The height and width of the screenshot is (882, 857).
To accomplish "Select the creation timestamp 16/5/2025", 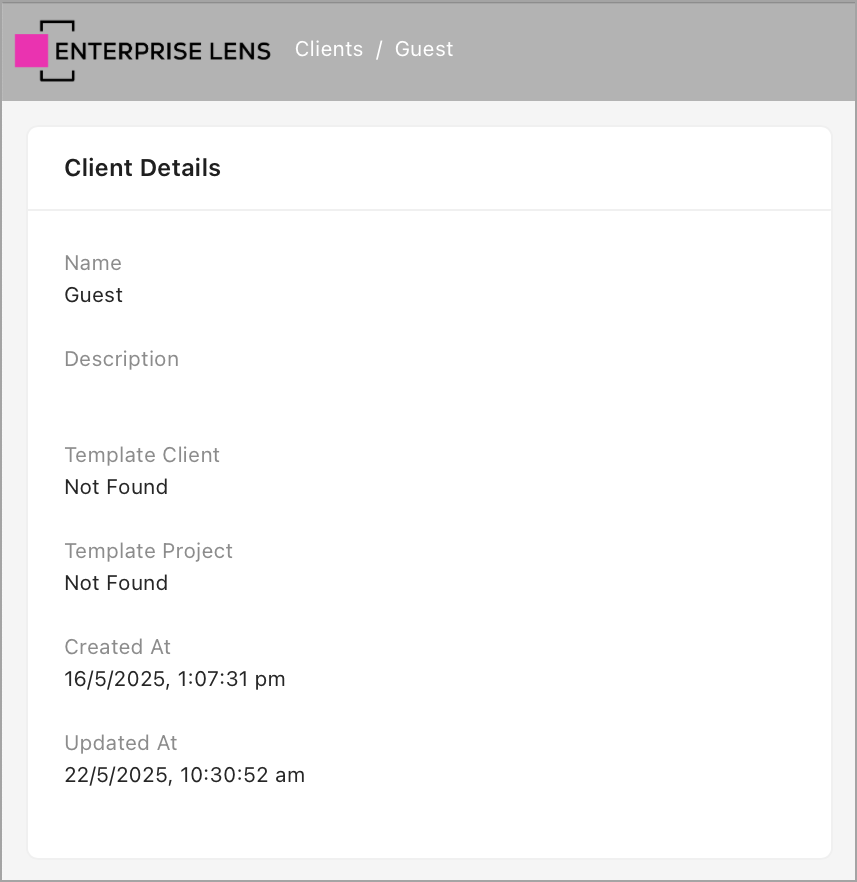I will 175,678.
